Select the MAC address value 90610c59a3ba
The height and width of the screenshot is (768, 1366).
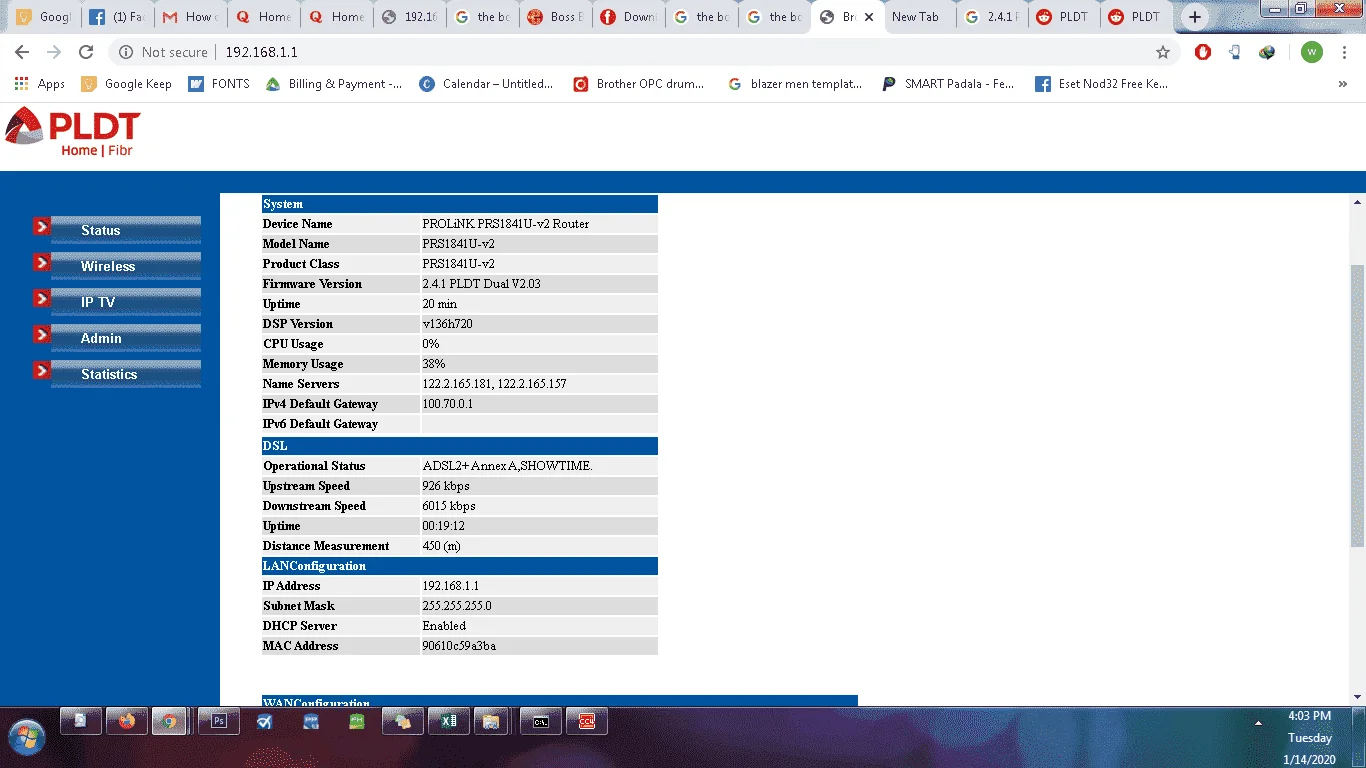[459, 646]
